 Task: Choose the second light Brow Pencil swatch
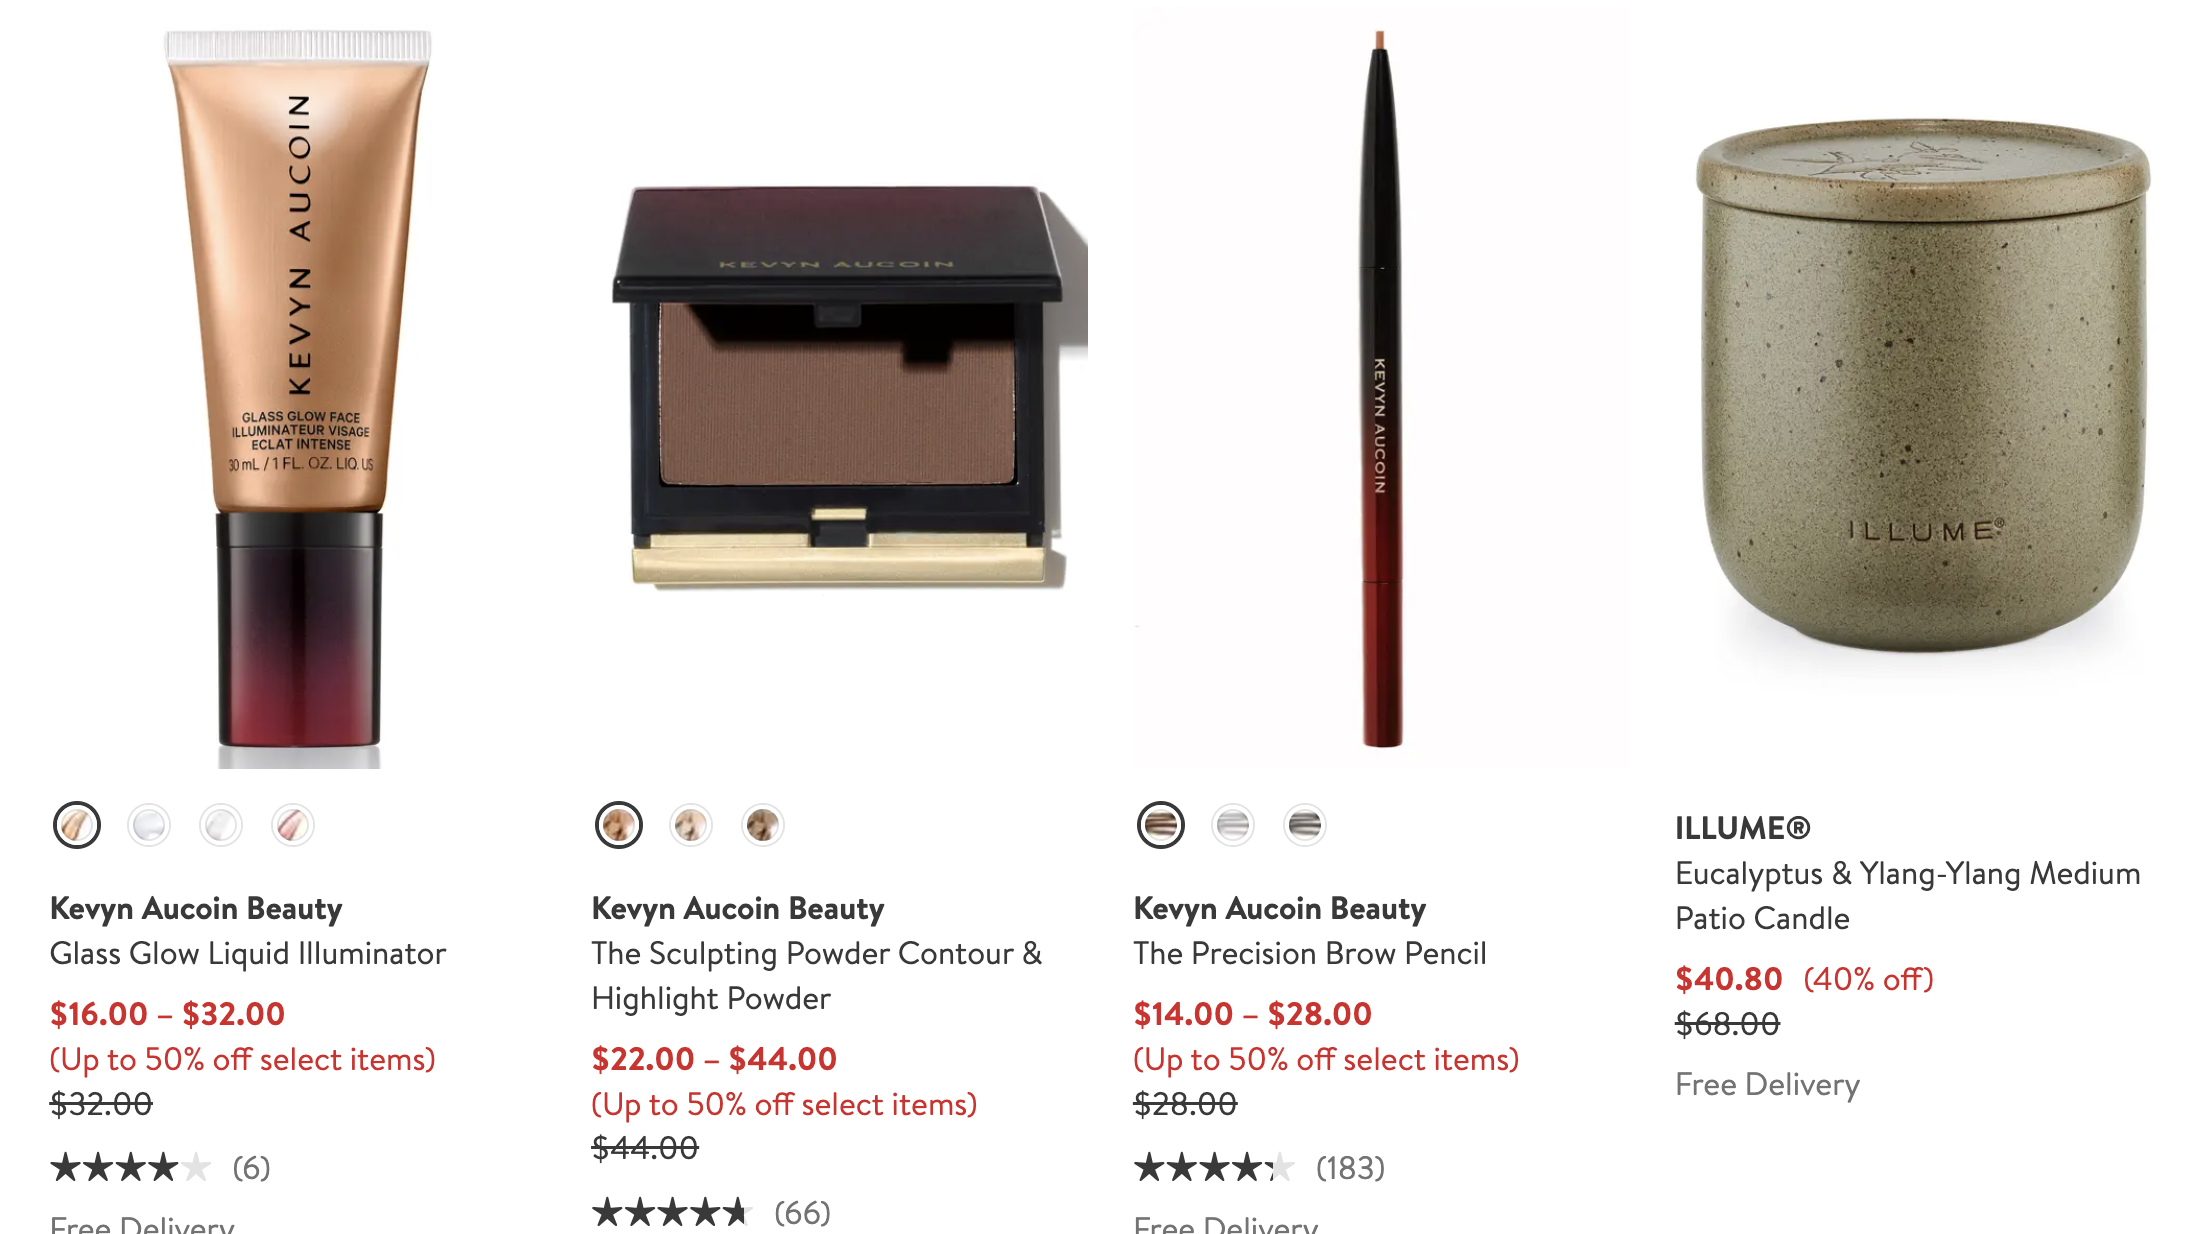[x=1233, y=825]
